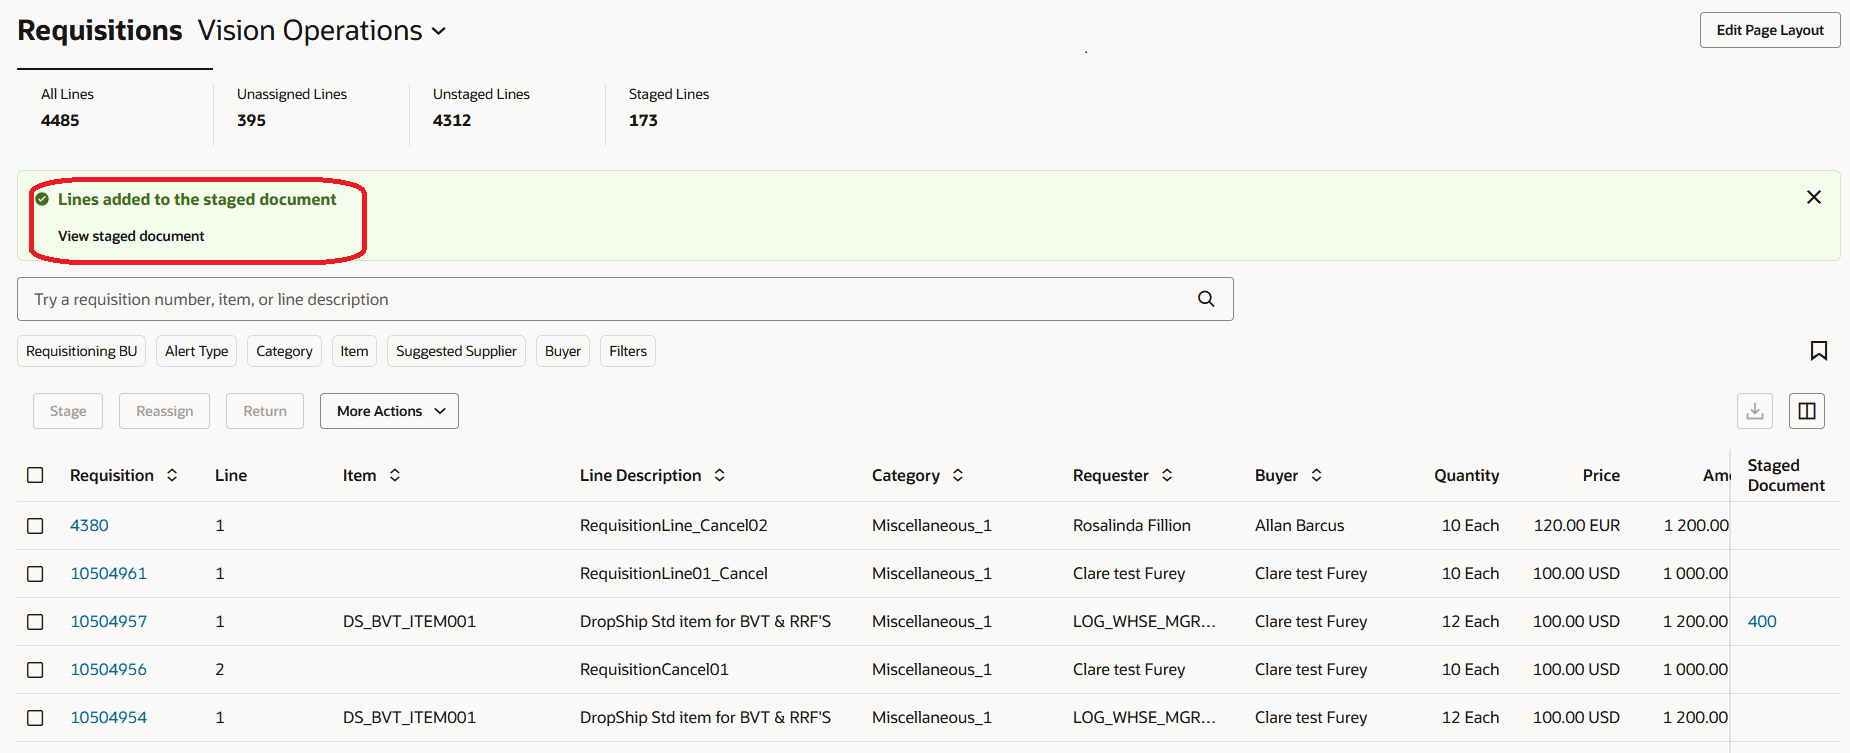
Task: Click the requisition search input field
Action: coord(600,299)
